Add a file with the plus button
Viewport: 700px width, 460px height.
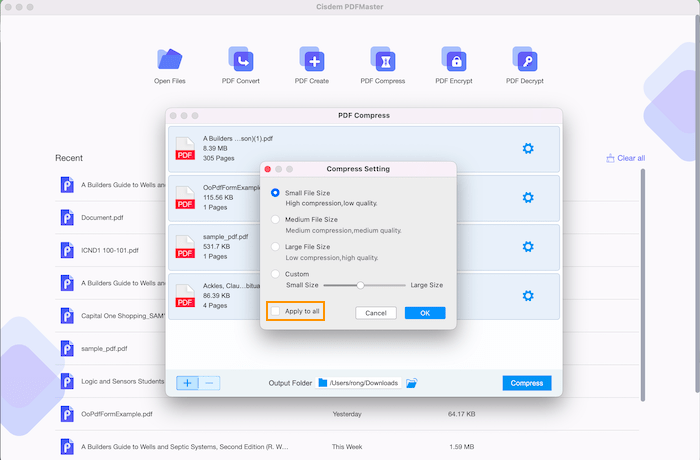click(x=188, y=383)
